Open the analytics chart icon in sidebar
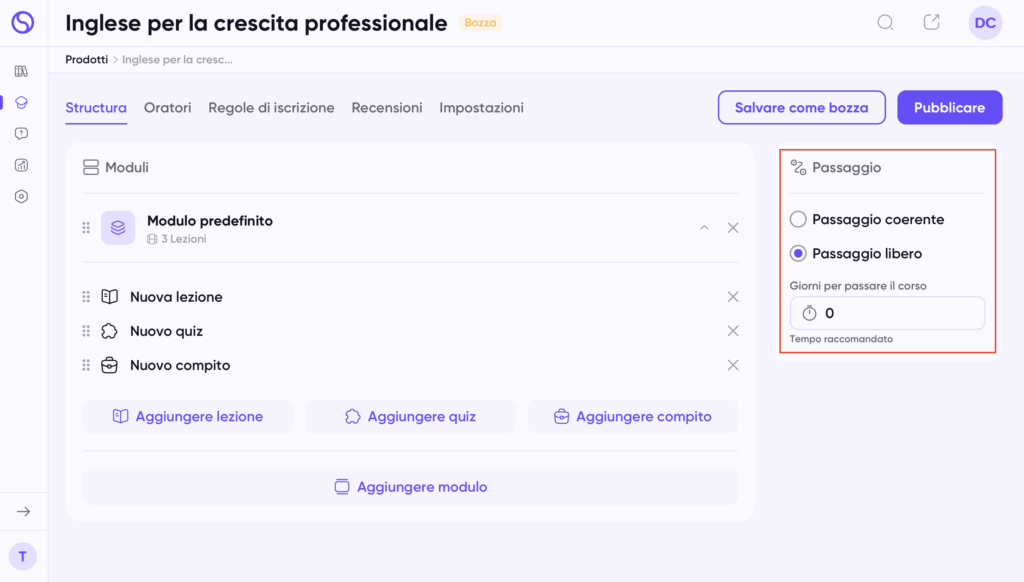The width and height of the screenshot is (1024, 582). 21,165
